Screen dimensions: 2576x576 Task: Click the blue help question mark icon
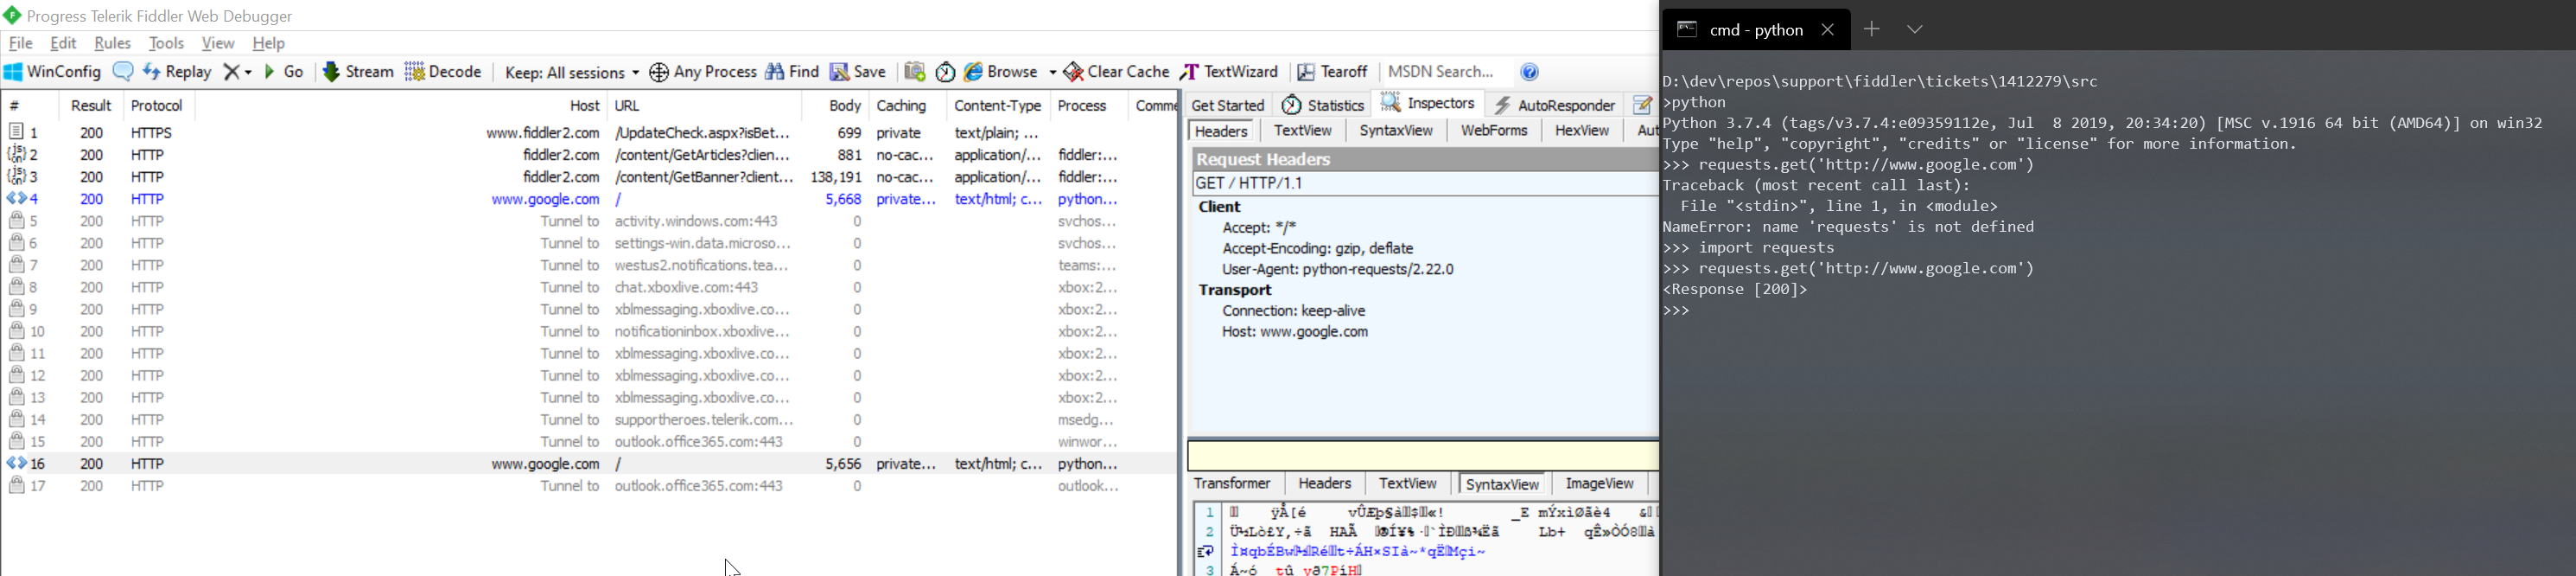[x=1530, y=72]
